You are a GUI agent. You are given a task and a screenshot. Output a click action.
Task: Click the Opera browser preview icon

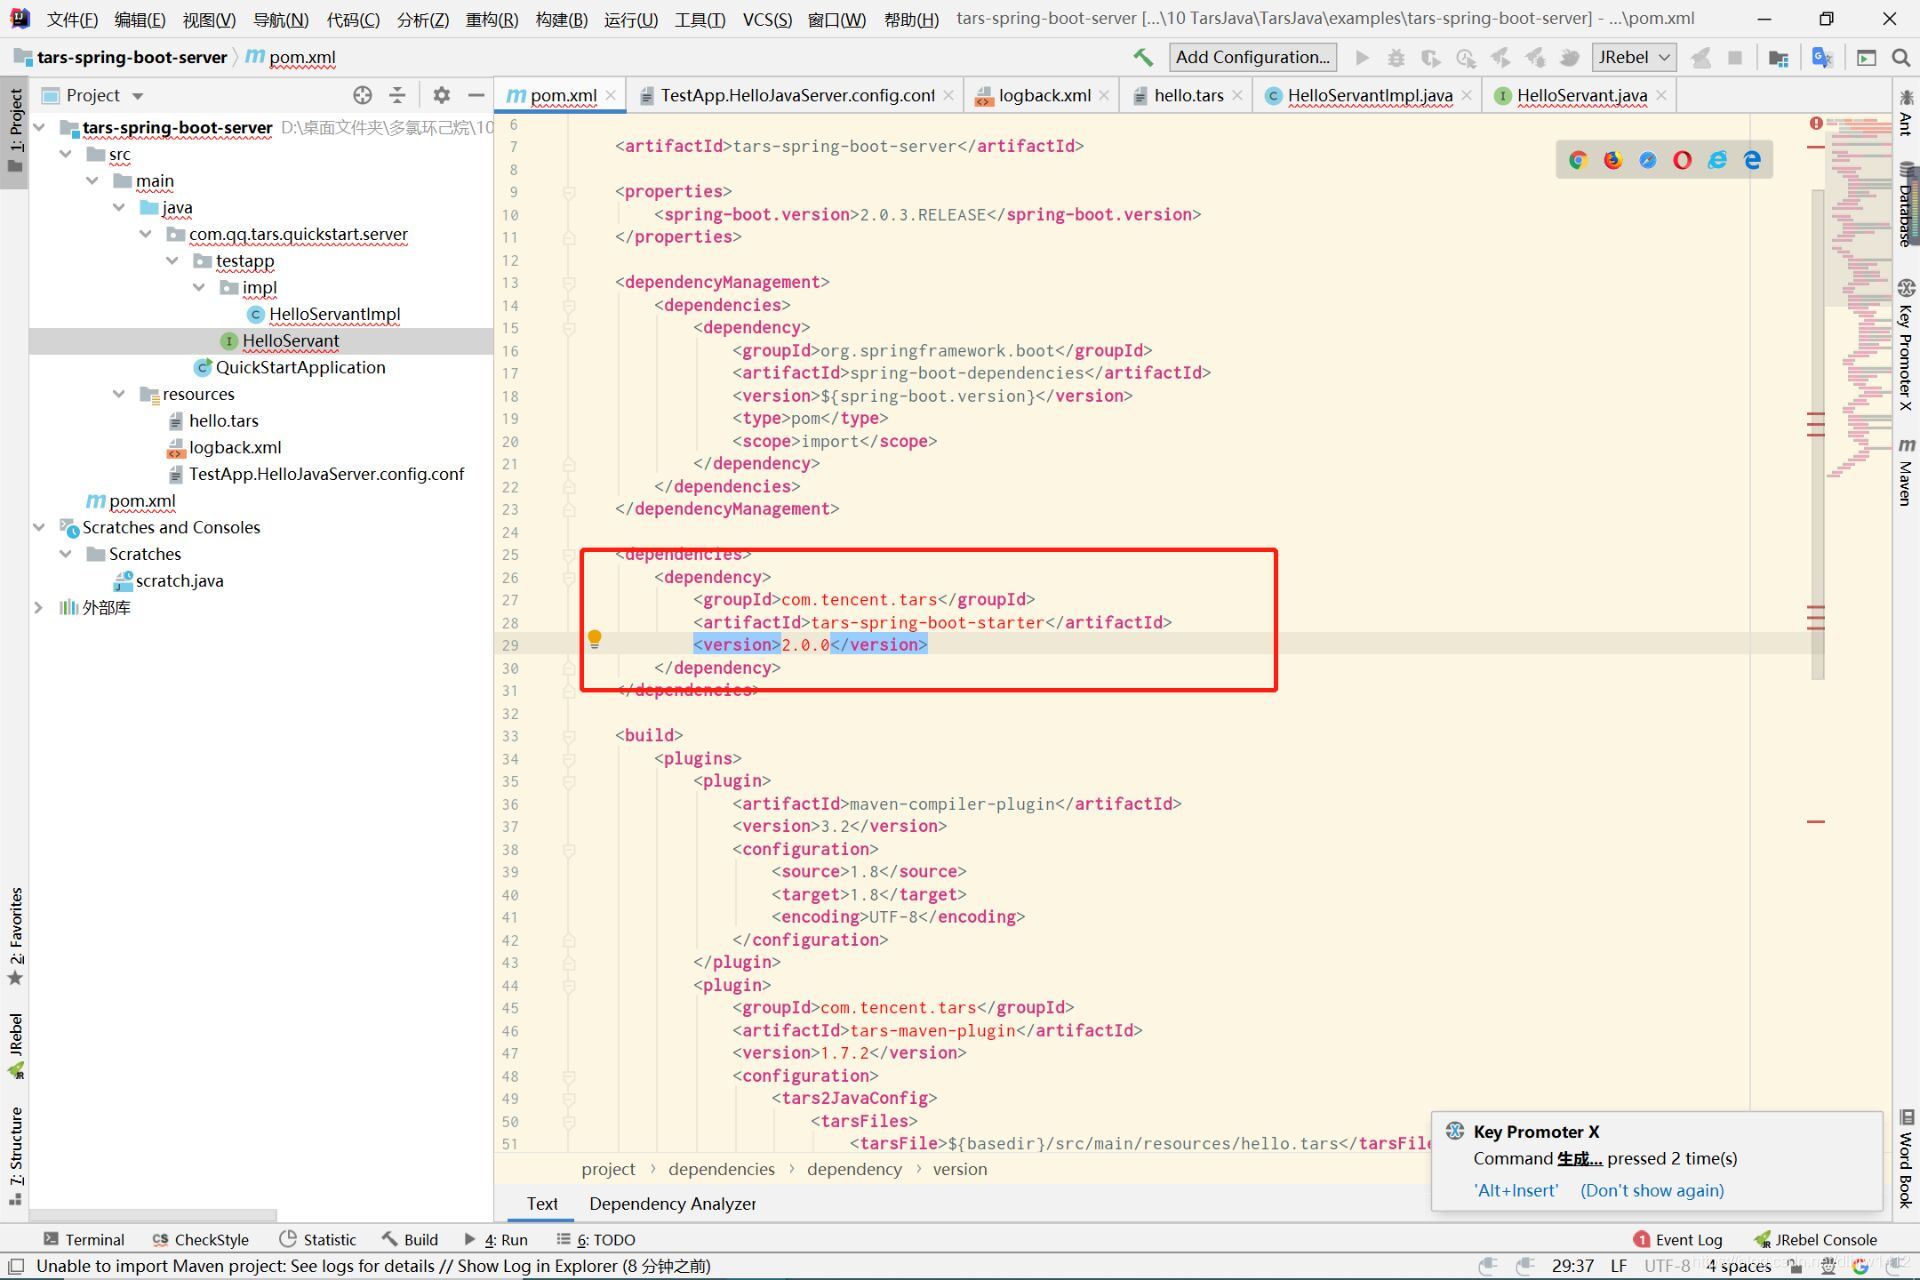(x=1682, y=160)
